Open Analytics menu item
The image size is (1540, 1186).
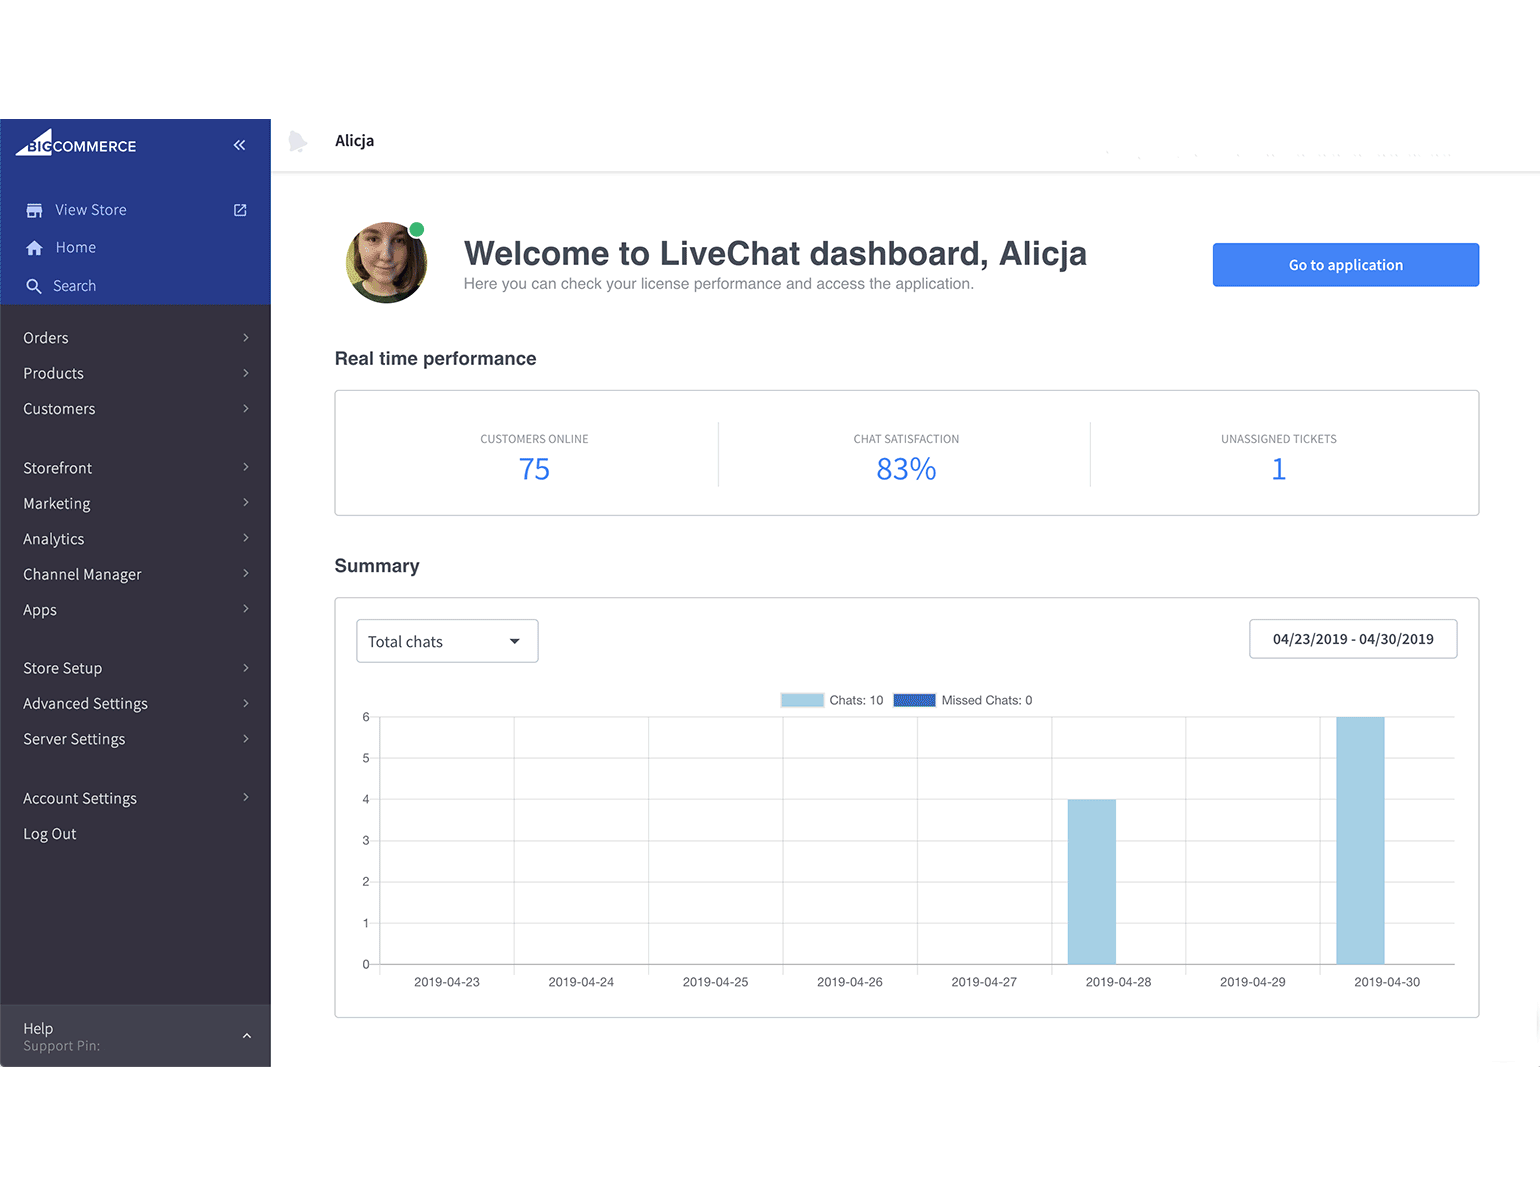(53, 539)
